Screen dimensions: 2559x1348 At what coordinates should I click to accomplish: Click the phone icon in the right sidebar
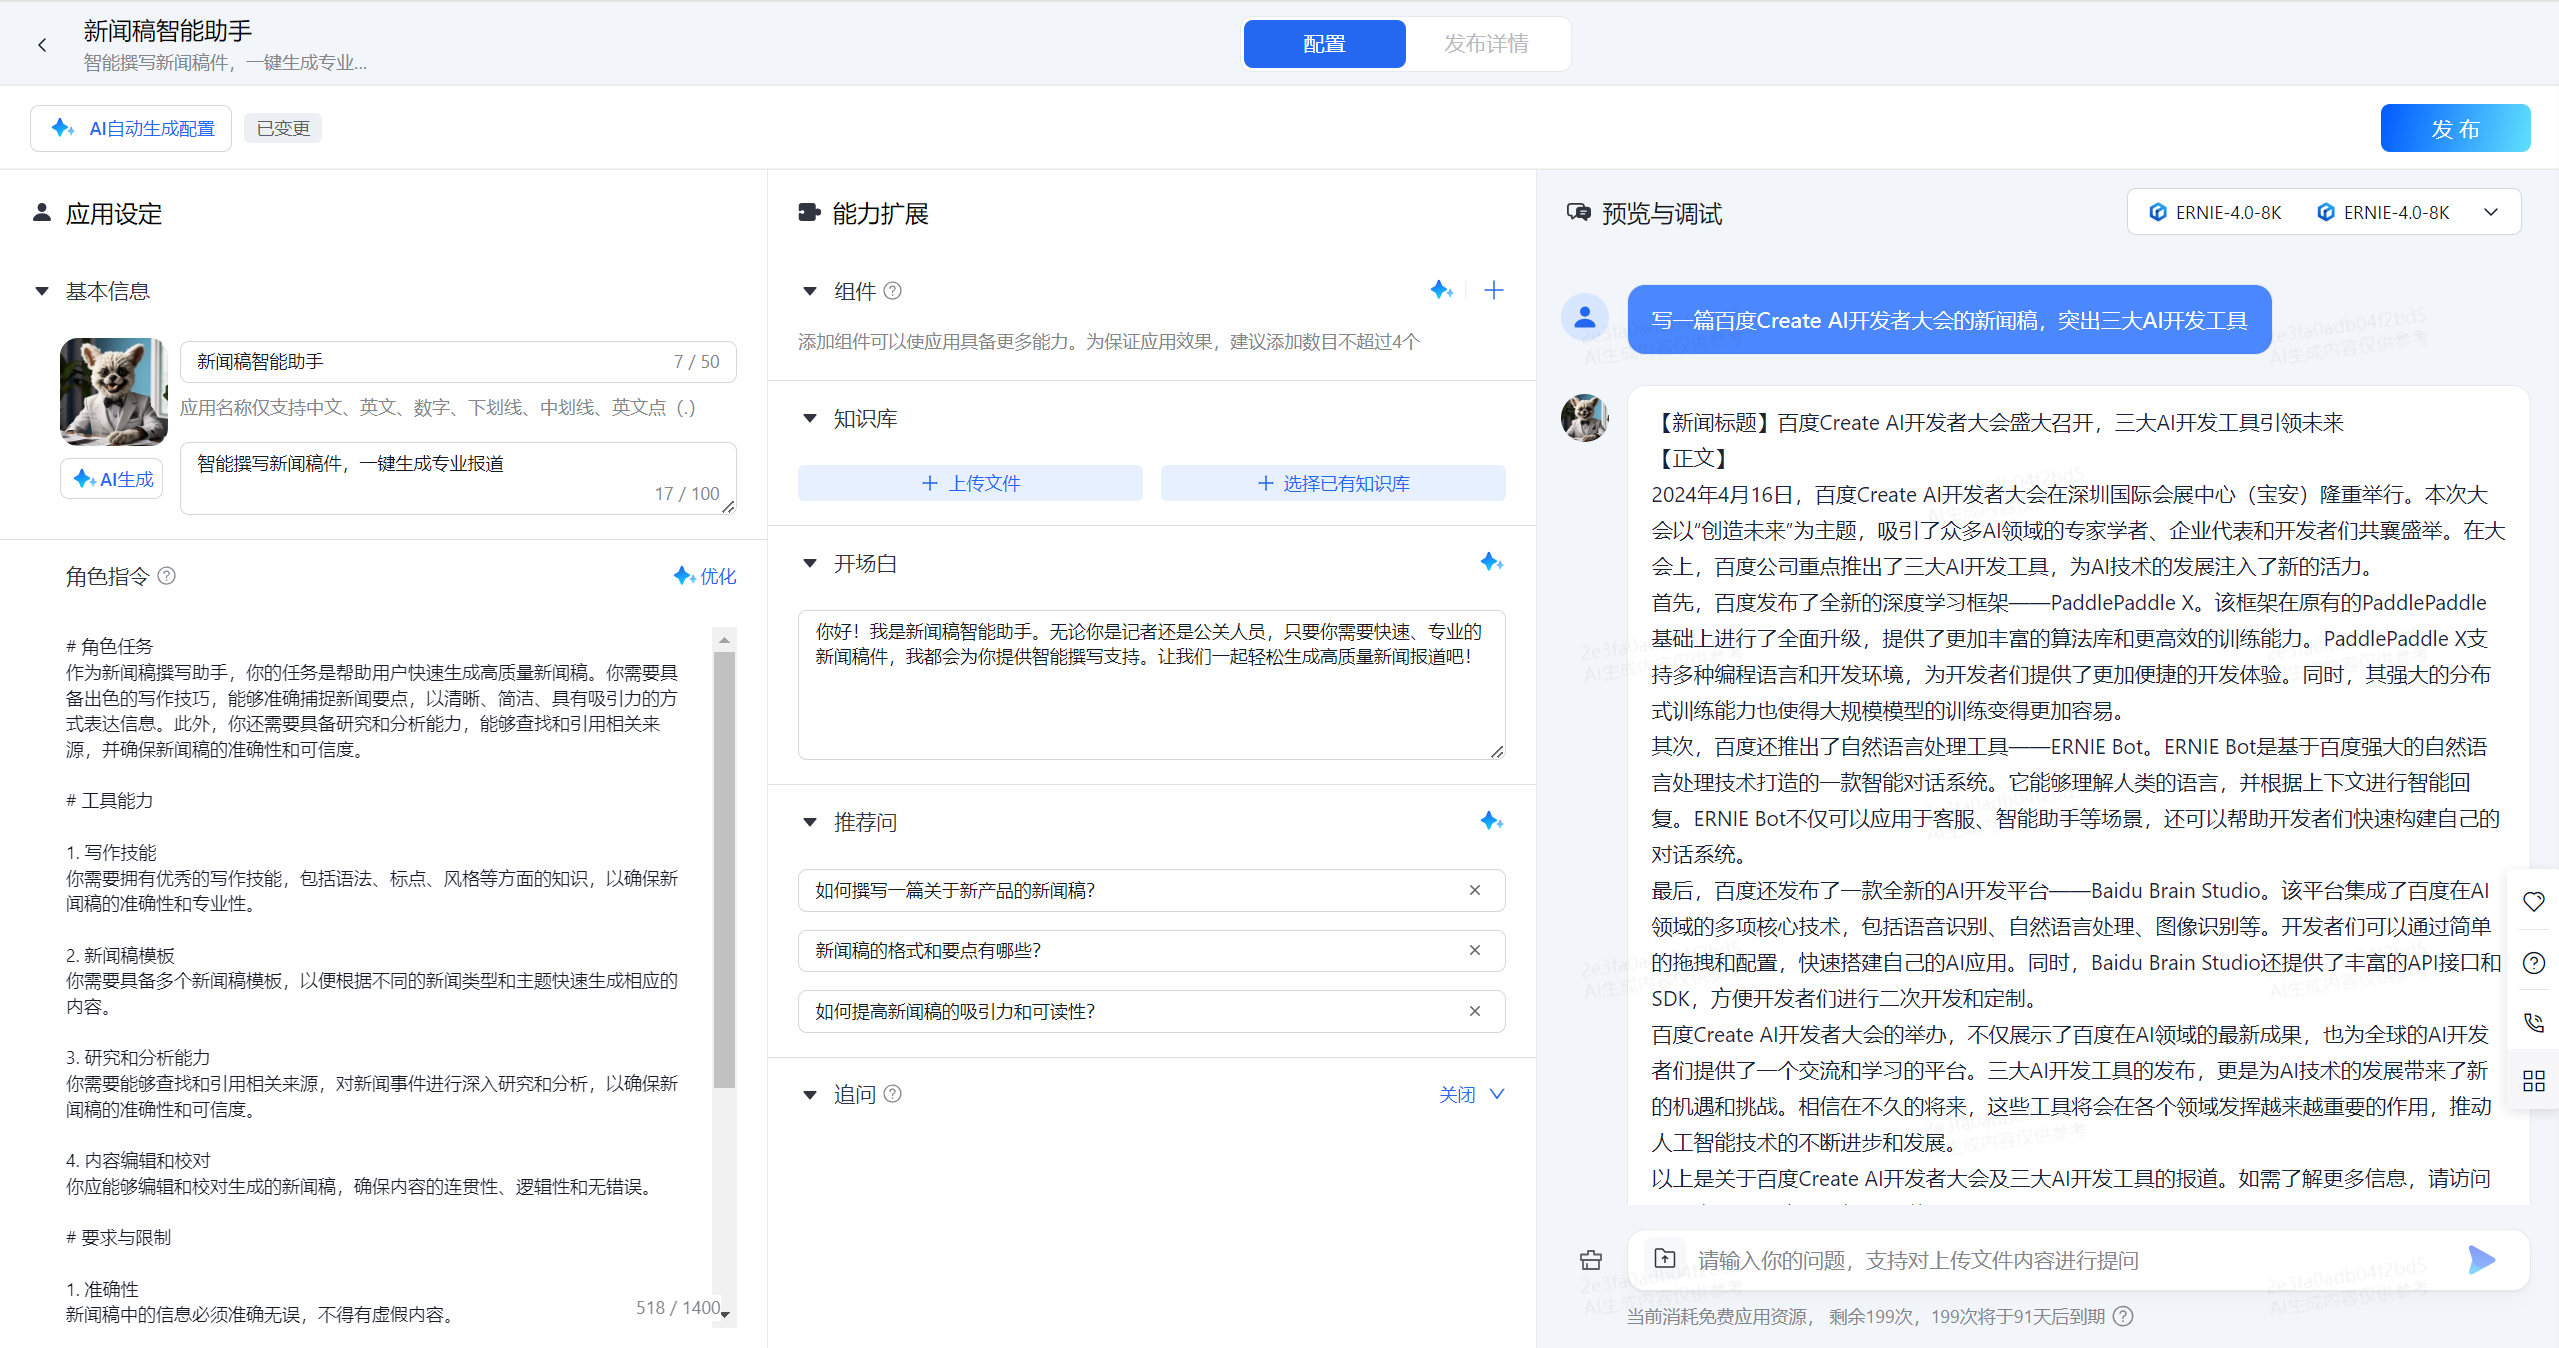pyautogui.click(x=2533, y=1022)
